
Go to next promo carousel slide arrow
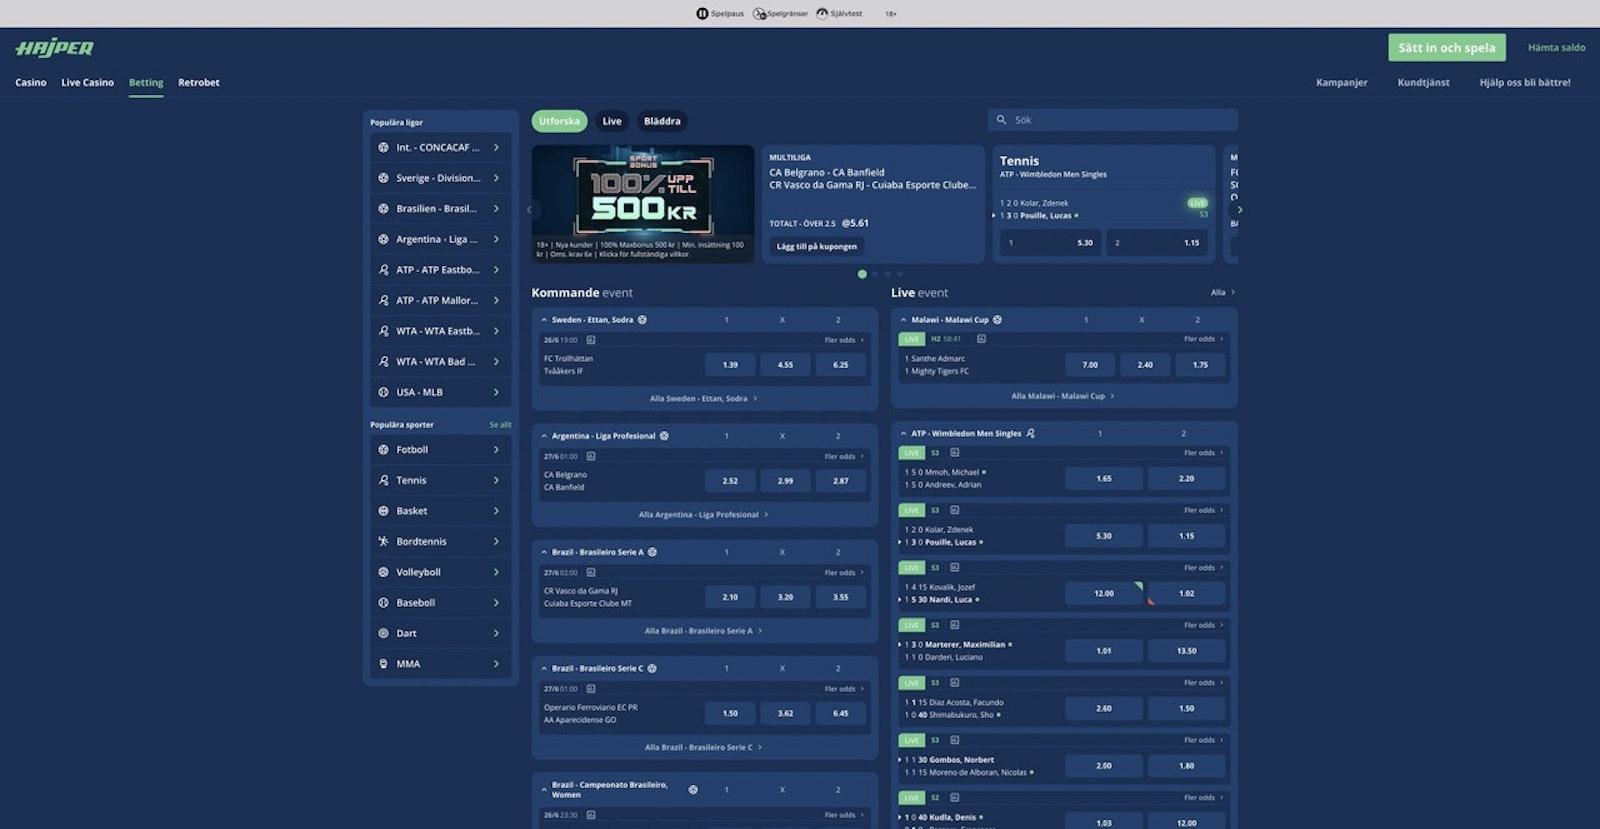point(1239,210)
